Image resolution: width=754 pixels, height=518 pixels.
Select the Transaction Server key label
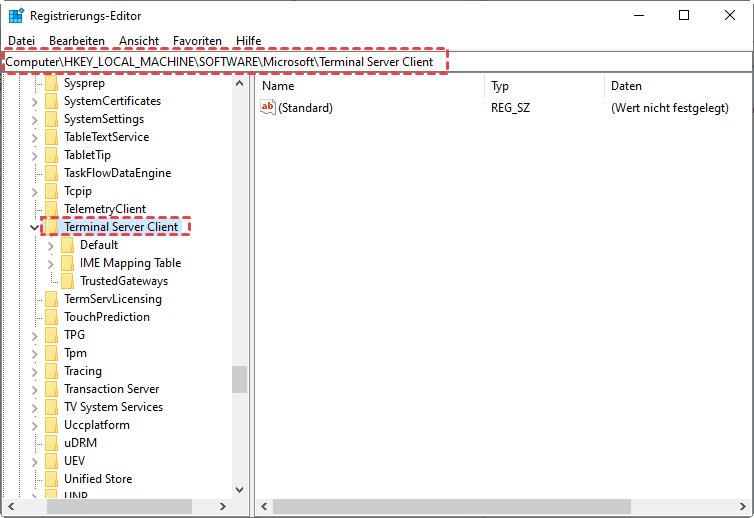112,389
